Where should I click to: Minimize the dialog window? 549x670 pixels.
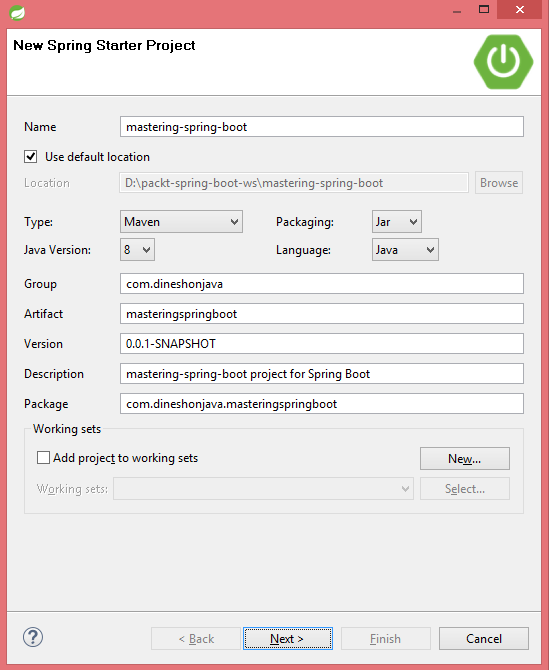click(x=457, y=9)
